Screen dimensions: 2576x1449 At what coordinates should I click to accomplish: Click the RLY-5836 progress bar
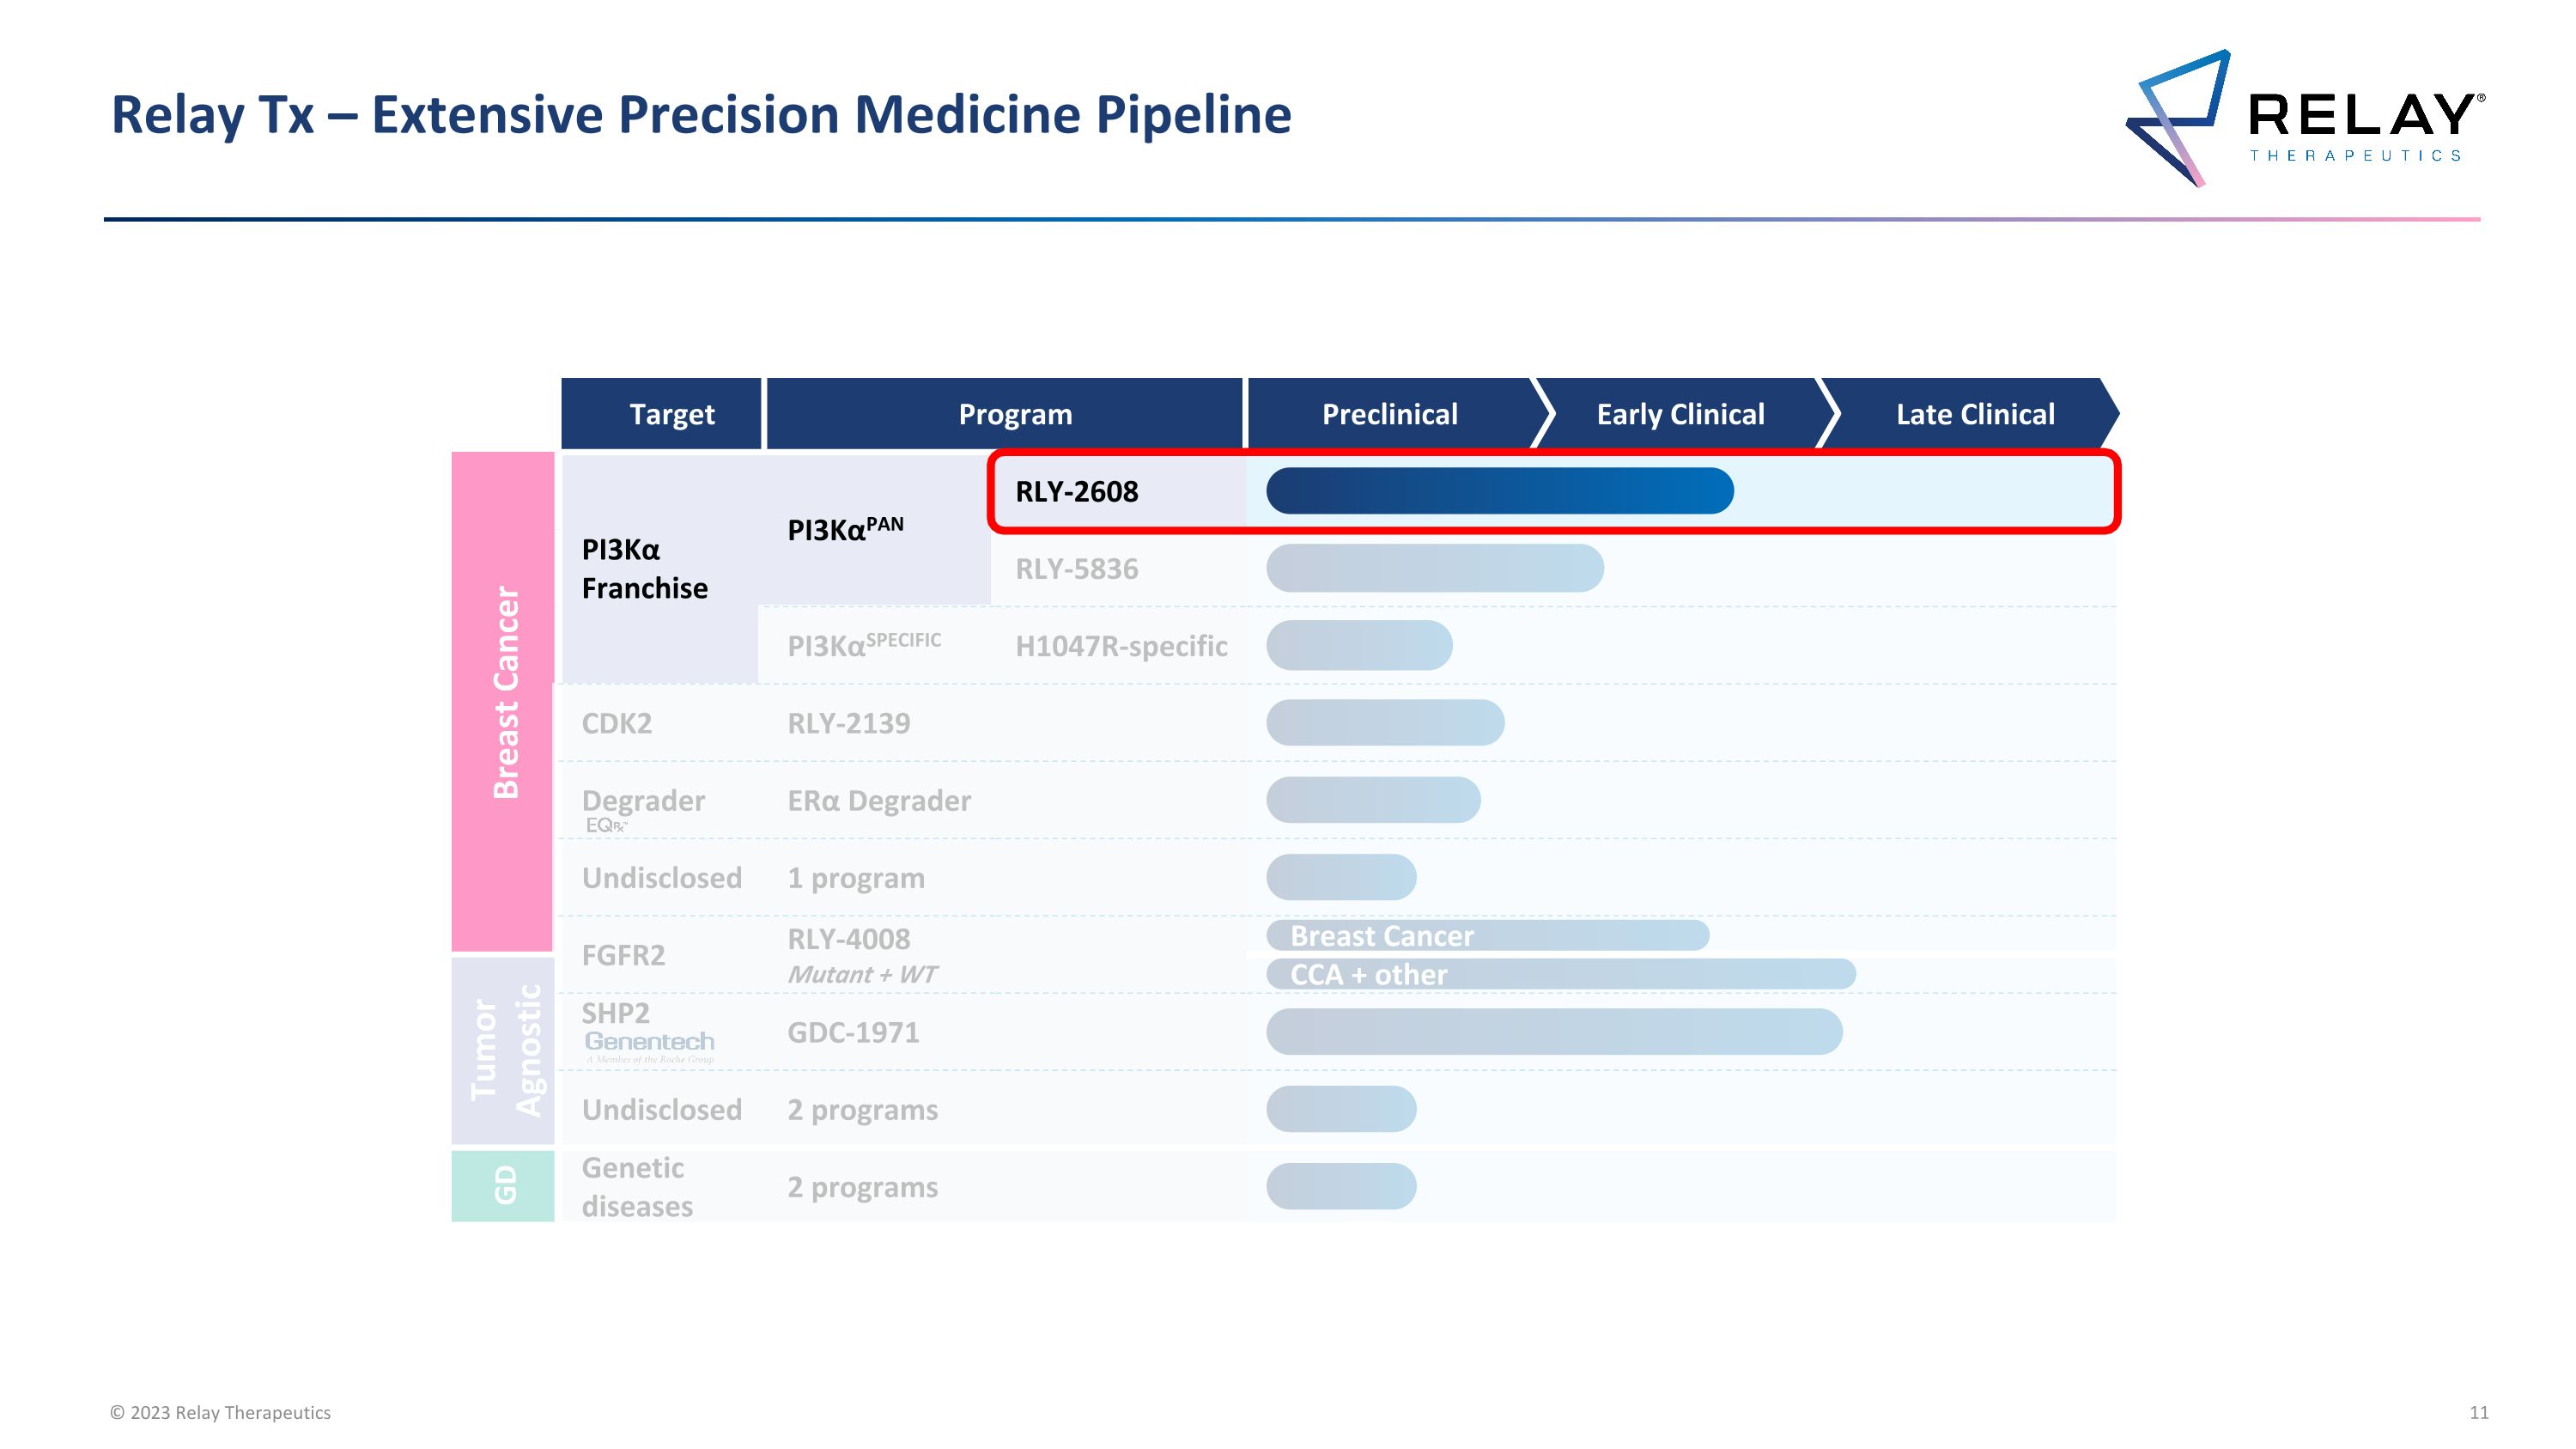(x=1434, y=568)
